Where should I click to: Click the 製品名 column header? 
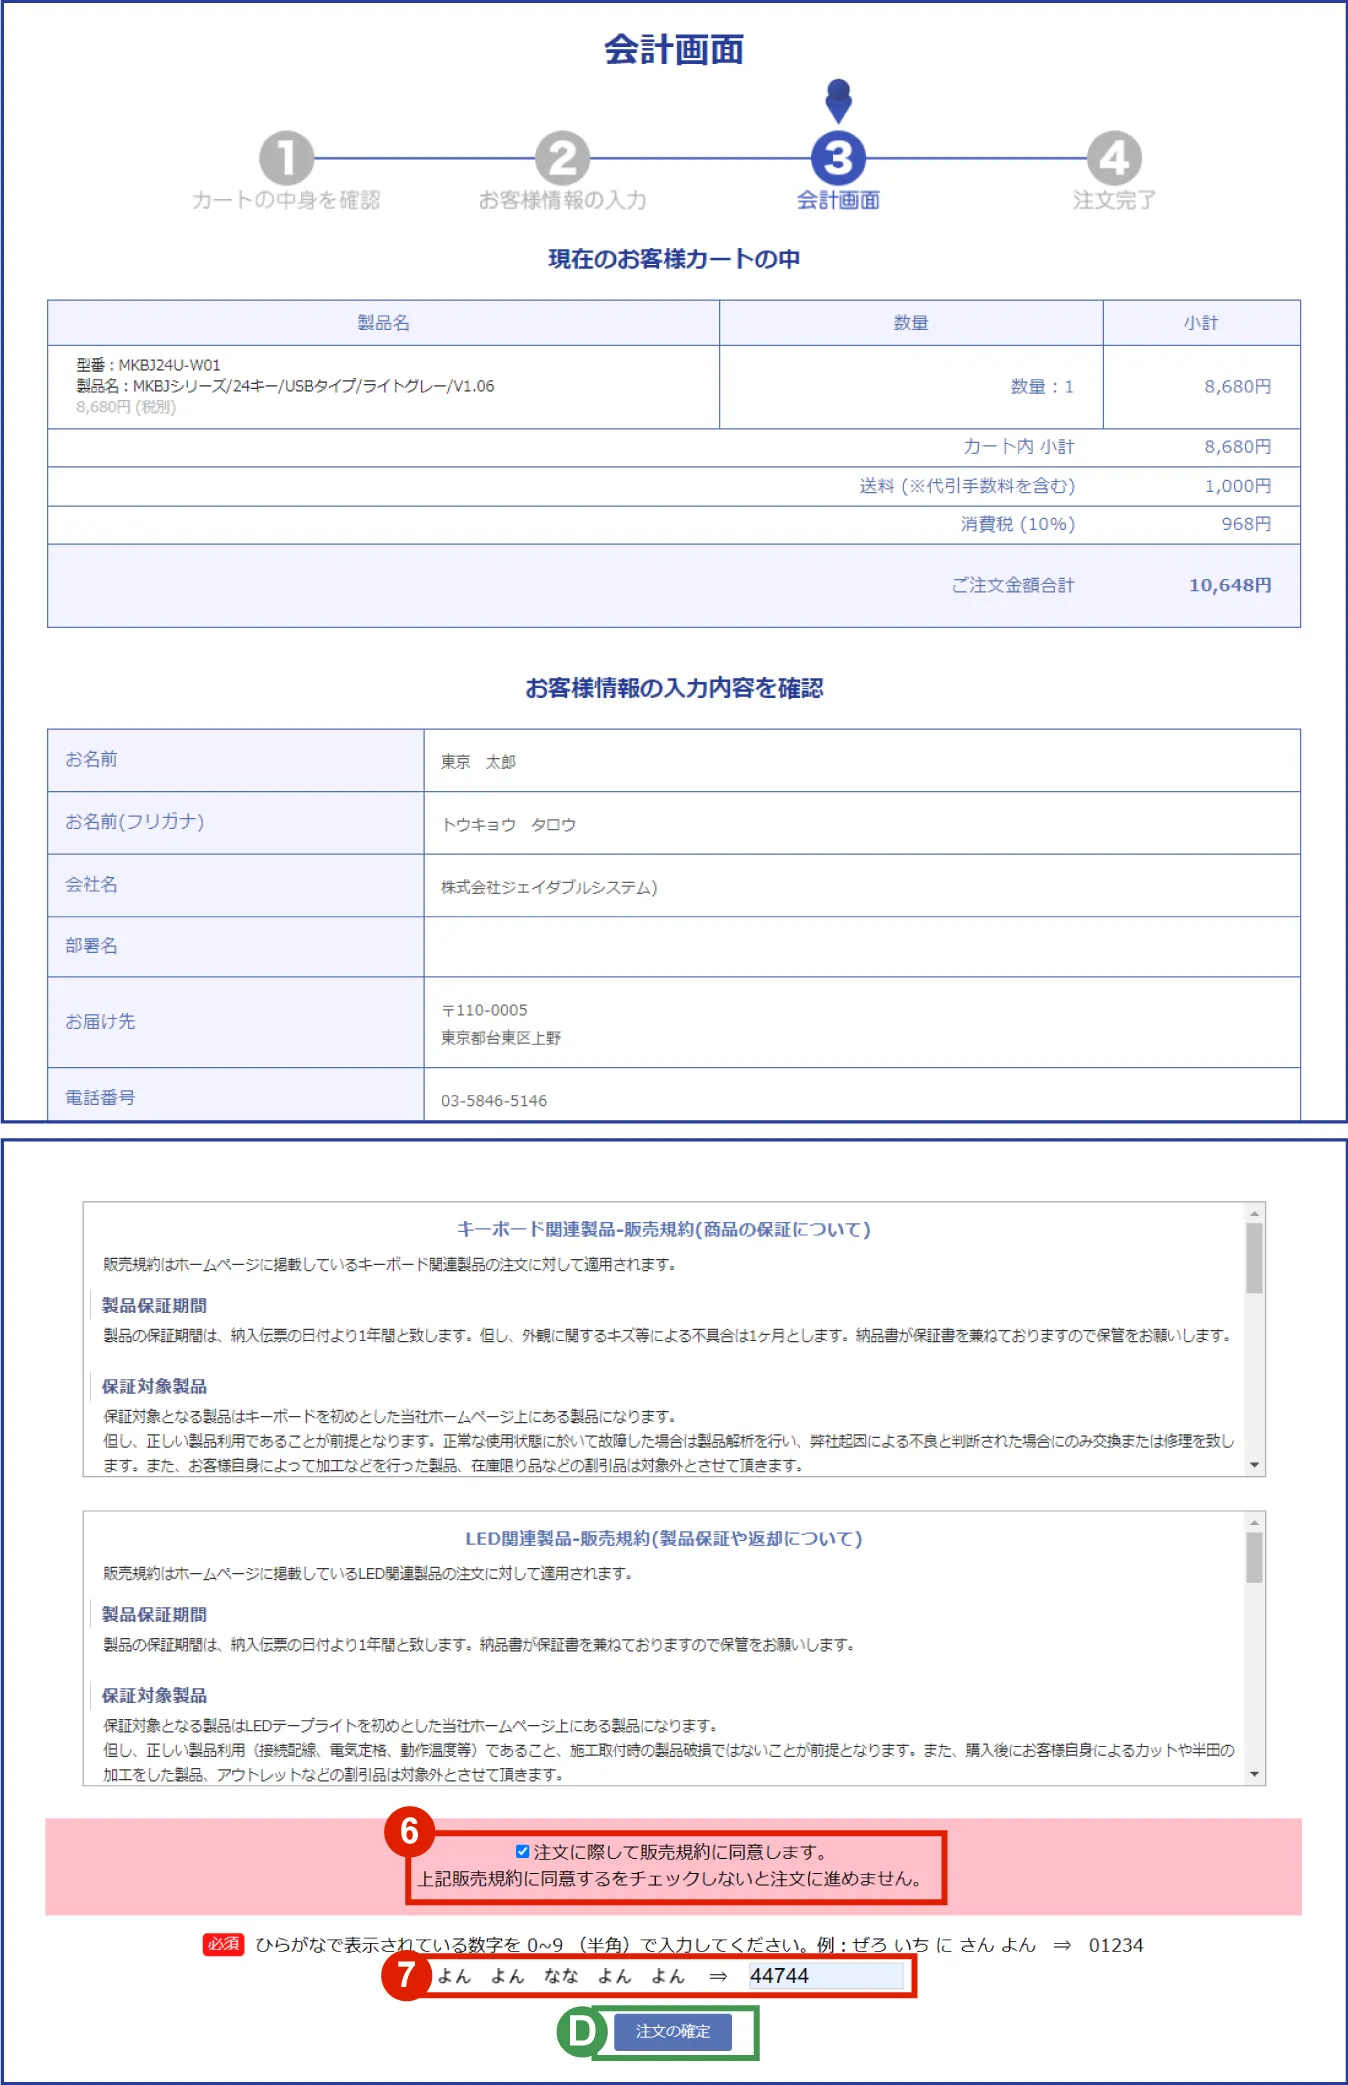(x=384, y=322)
